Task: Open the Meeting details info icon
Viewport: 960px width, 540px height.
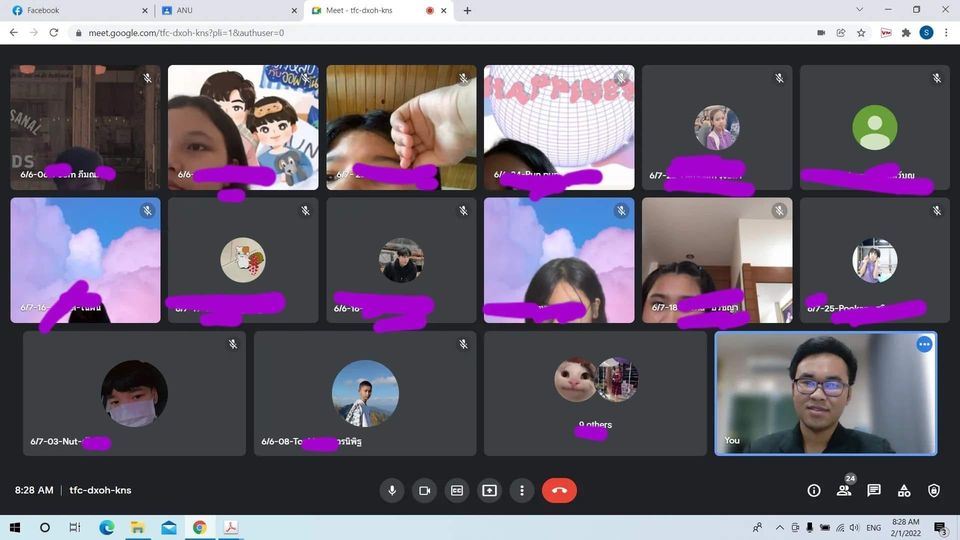Action: (x=814, y=490)
